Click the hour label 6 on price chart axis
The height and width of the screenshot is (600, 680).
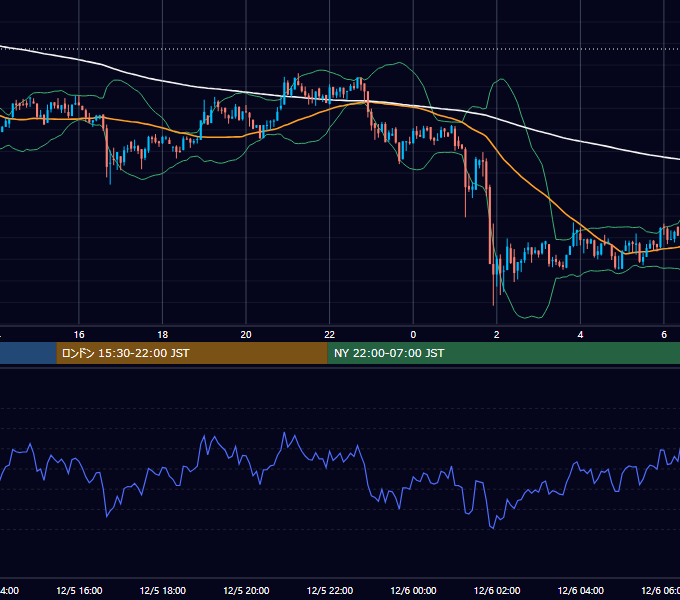pyautogui.click(x=664, y=334)
